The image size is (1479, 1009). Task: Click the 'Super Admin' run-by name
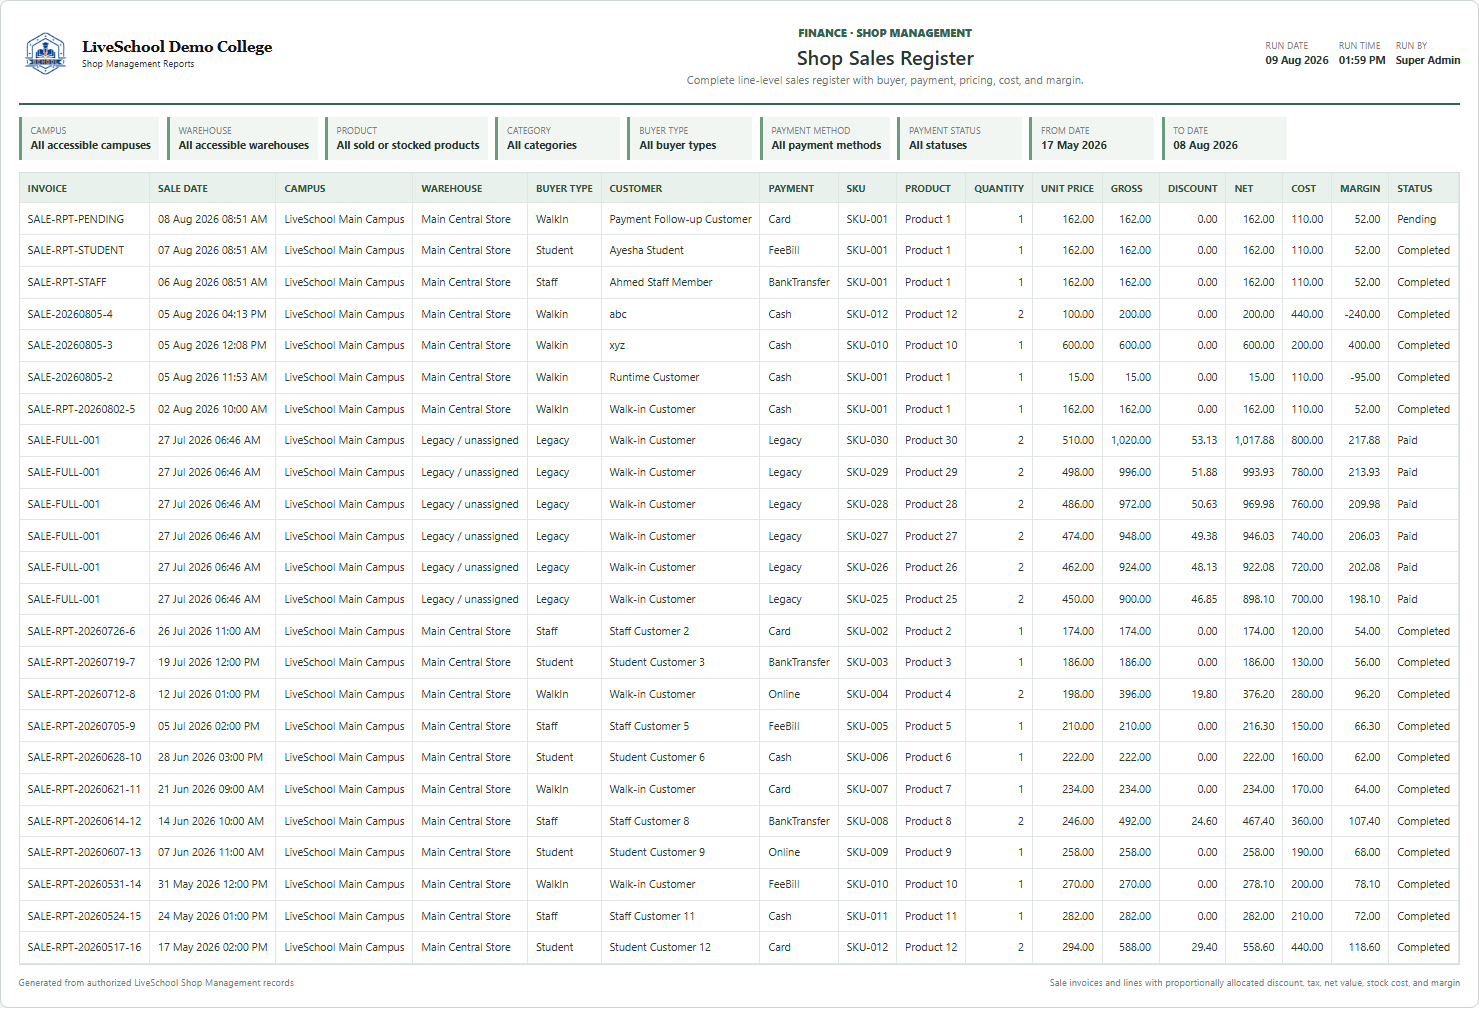tap(1428, 60)
